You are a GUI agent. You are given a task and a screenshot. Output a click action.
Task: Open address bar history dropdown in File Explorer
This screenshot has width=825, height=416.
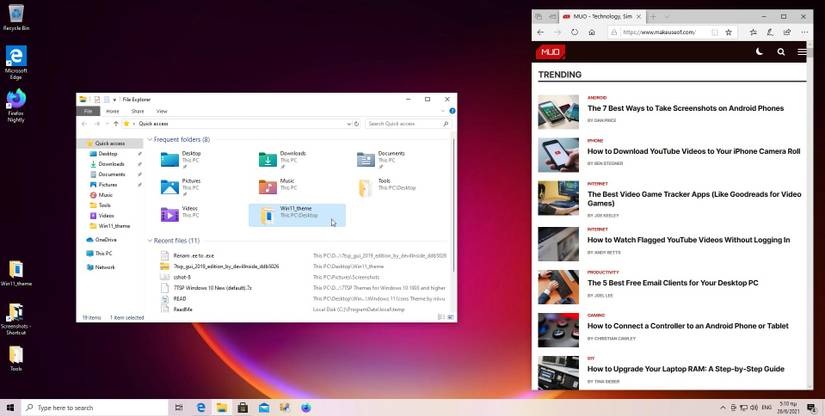click(x=349, y=124)
